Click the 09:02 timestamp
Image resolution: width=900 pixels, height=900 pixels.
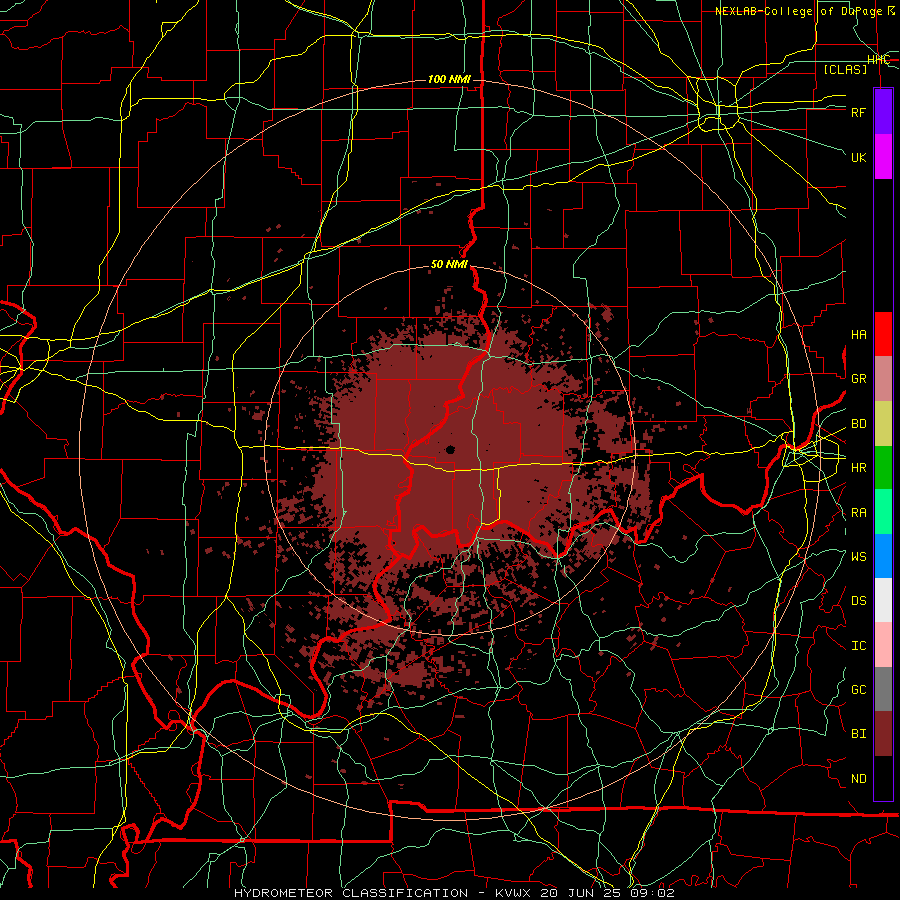point(652,893)
